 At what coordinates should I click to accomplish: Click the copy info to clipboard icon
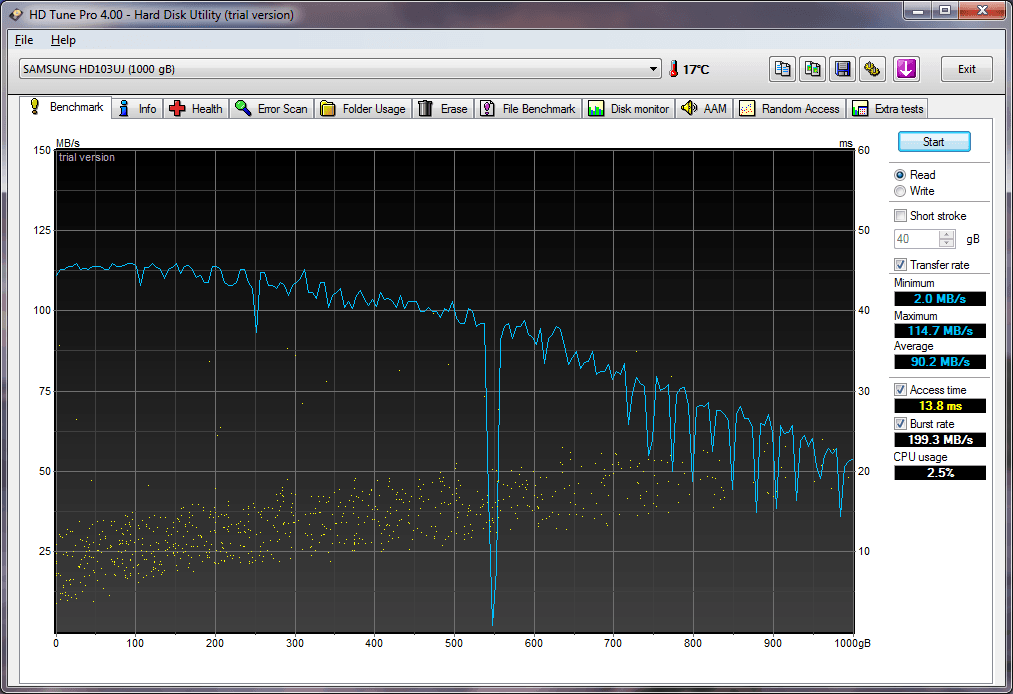click(x=782, y=69)
